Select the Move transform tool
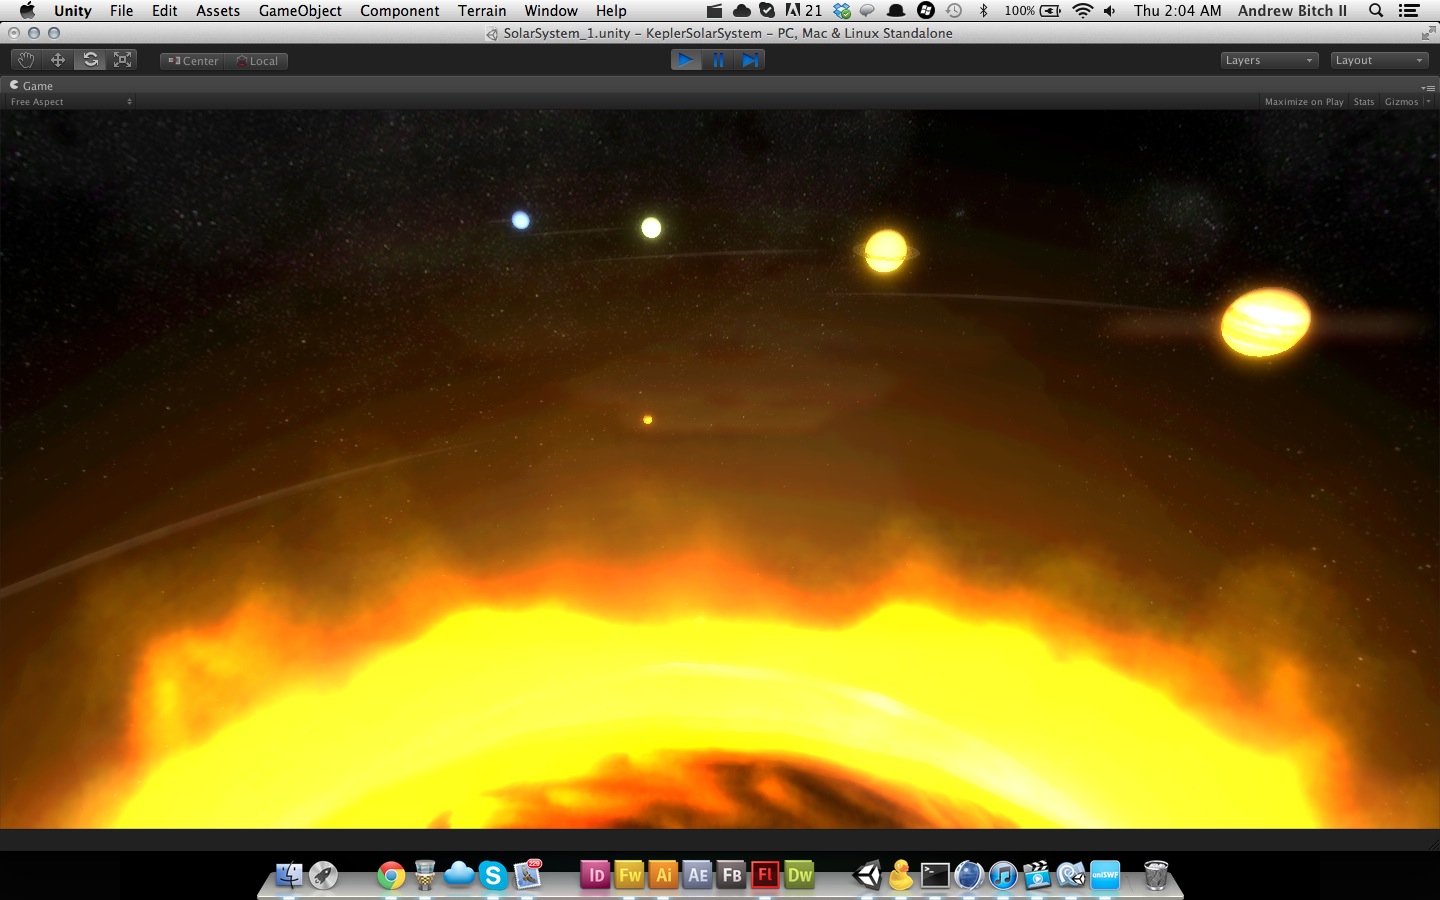1440x900 pixels. 58,60
